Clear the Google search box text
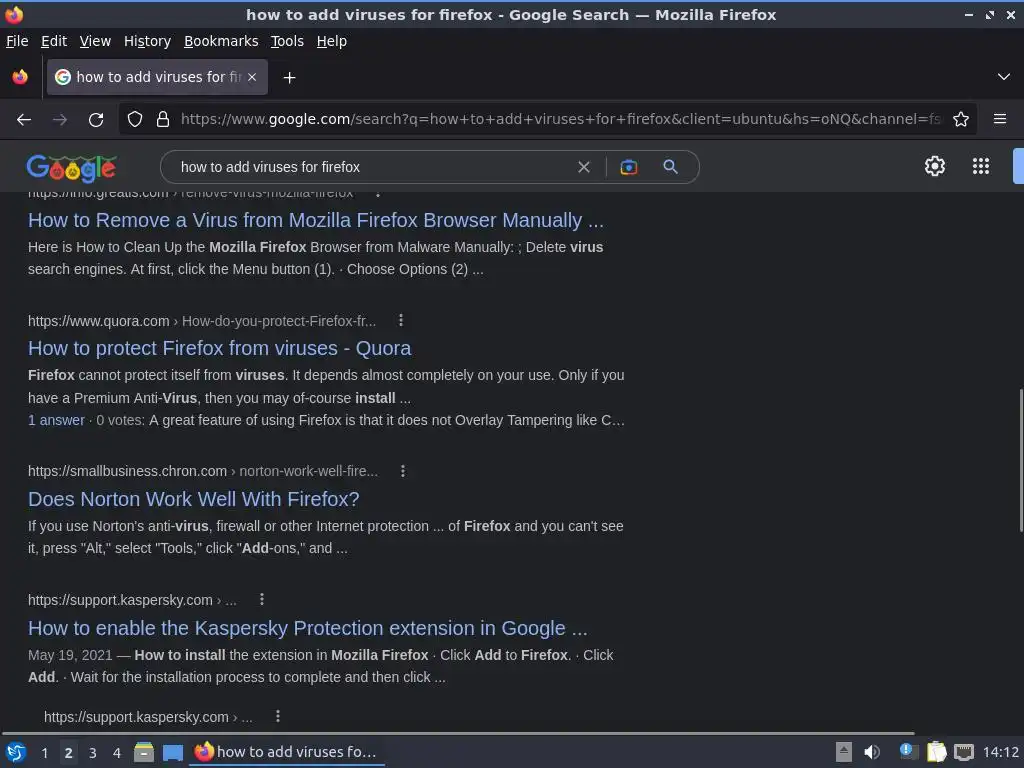 click(x=584, y=167)
